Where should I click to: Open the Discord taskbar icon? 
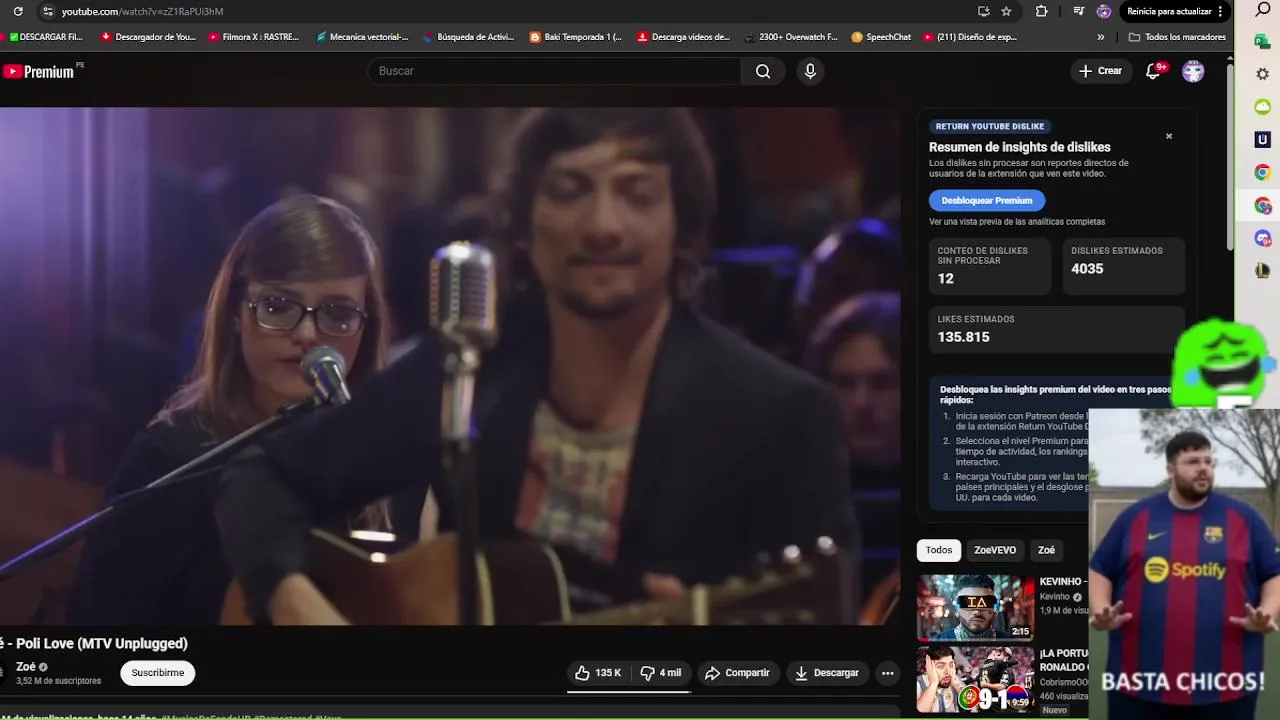(1263, 238)
